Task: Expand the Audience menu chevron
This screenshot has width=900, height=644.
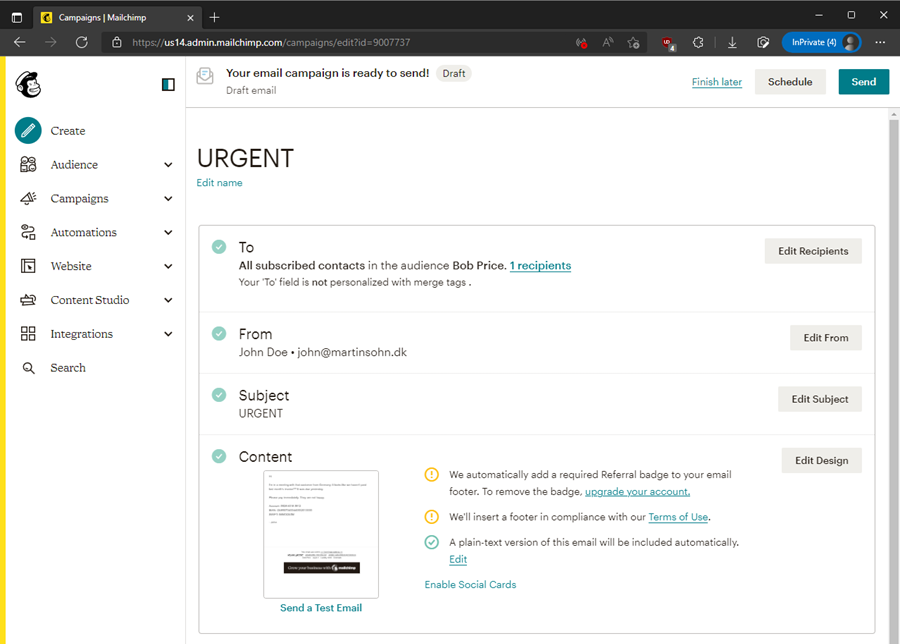Action: click(168, 165)
